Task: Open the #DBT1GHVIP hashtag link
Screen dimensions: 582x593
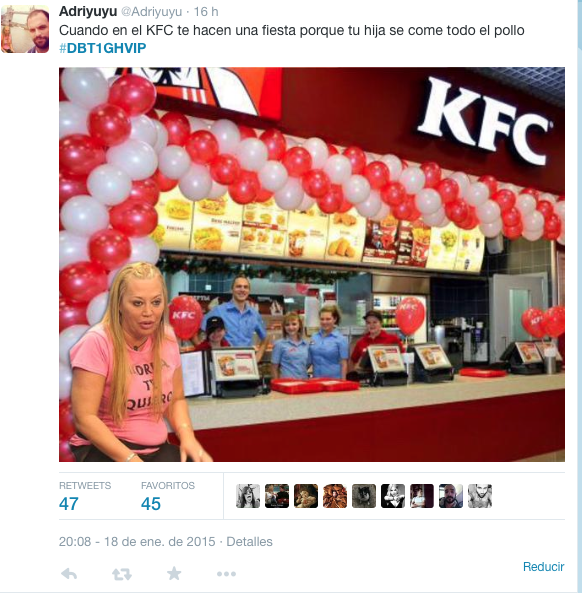Action: (102, 48)
